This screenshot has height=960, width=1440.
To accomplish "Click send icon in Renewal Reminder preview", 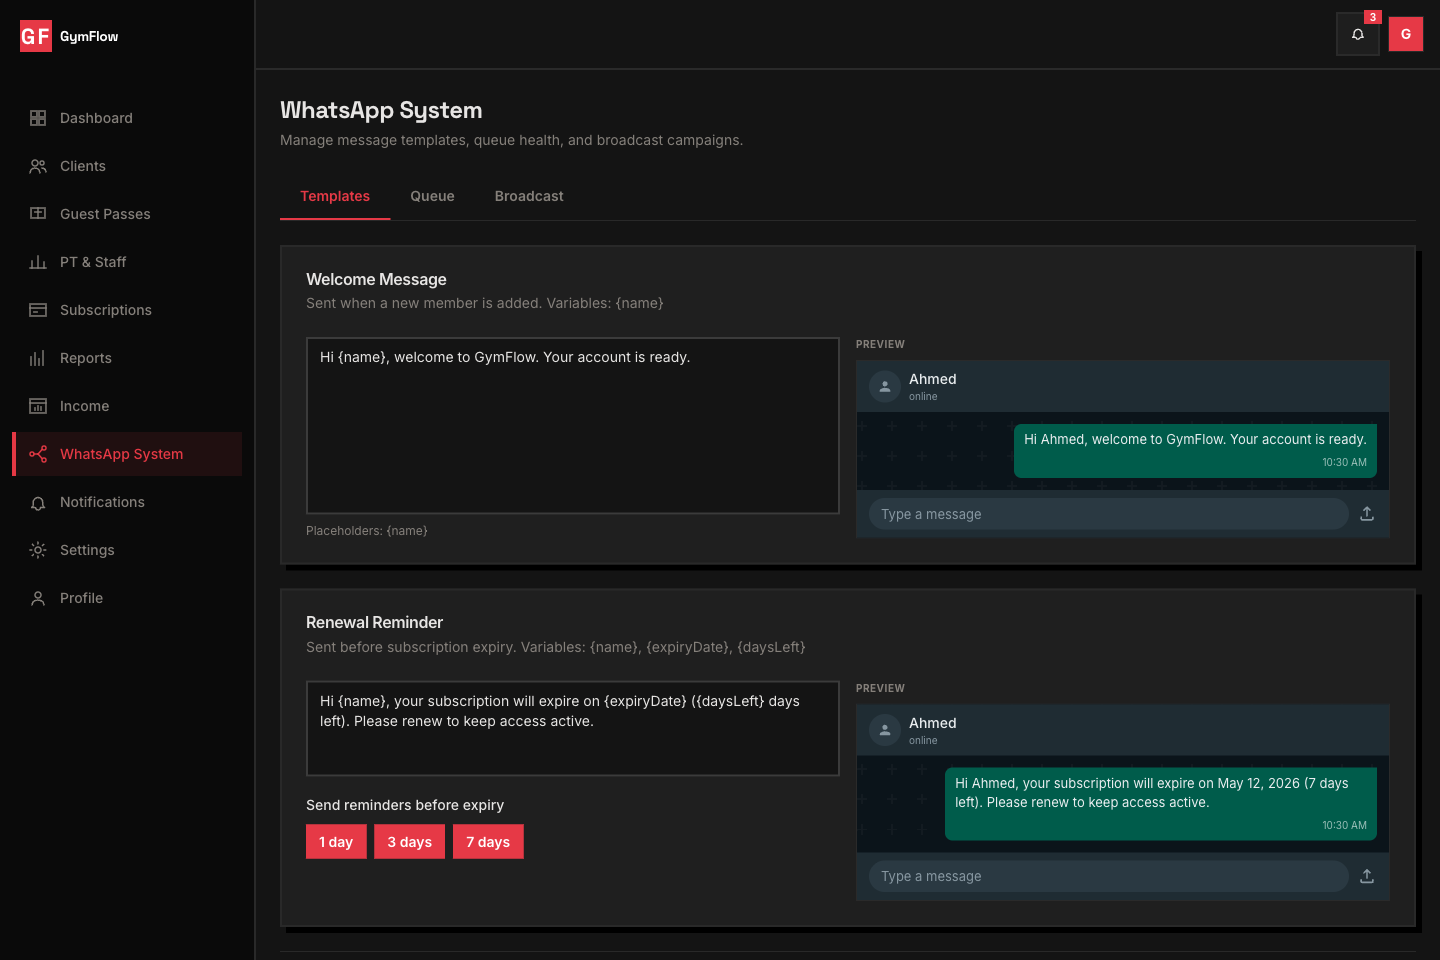I will (x=1367, y=877).
